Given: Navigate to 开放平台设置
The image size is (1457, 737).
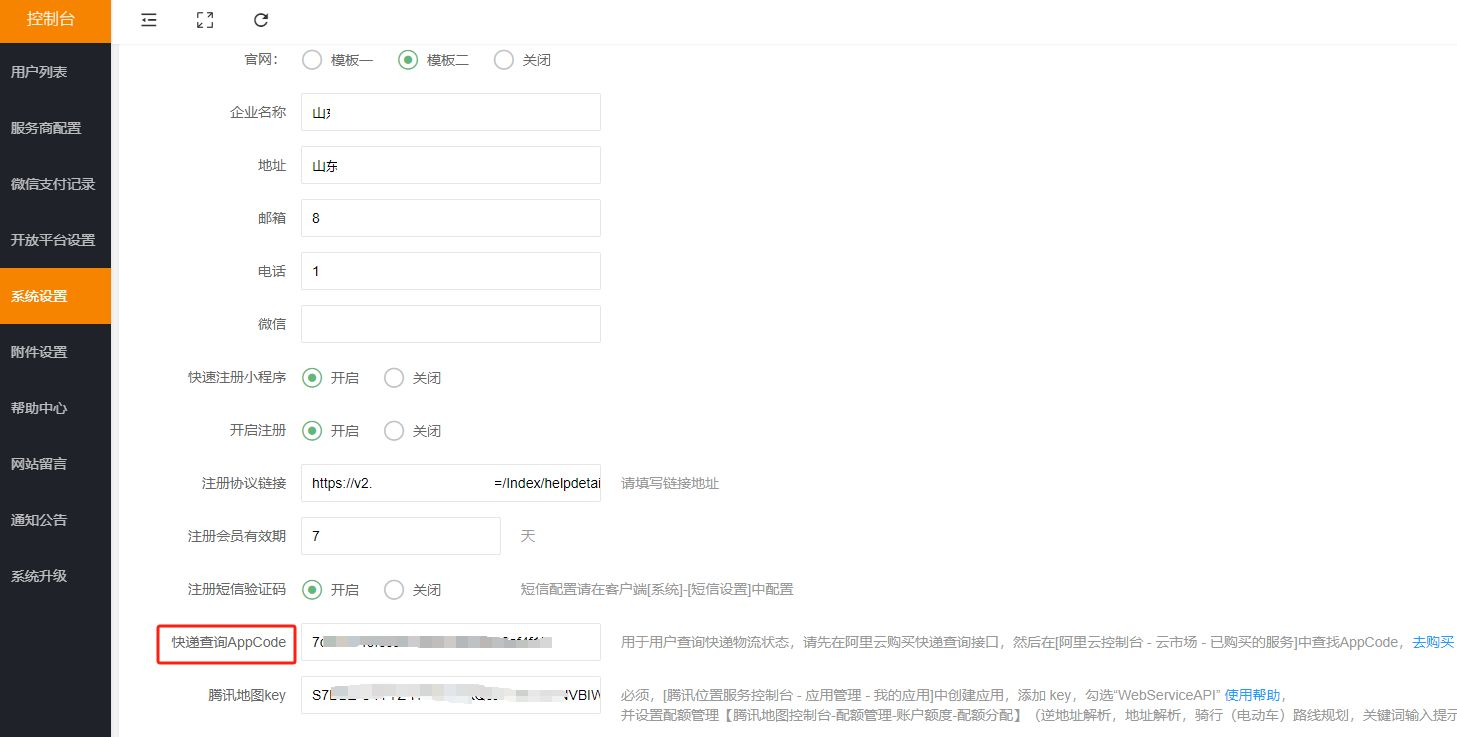Looking at the screenshot, I should (x=55, y=240).
